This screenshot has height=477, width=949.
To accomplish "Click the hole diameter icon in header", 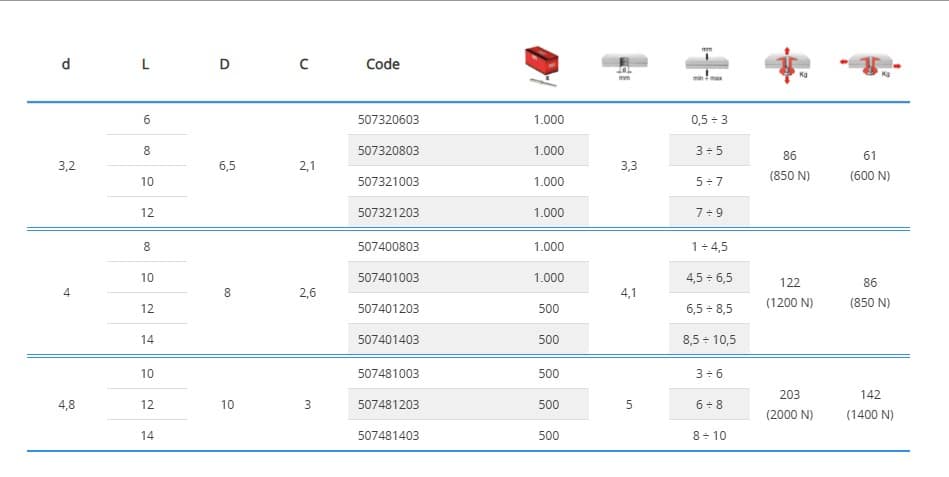I will (626, 66).
